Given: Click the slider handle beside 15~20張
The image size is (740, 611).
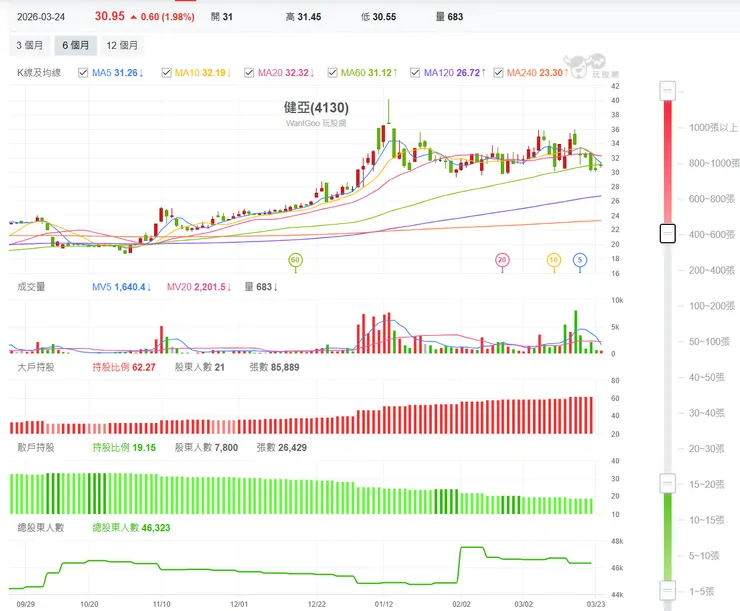Looking at the screenshot, I should point(668,484).
